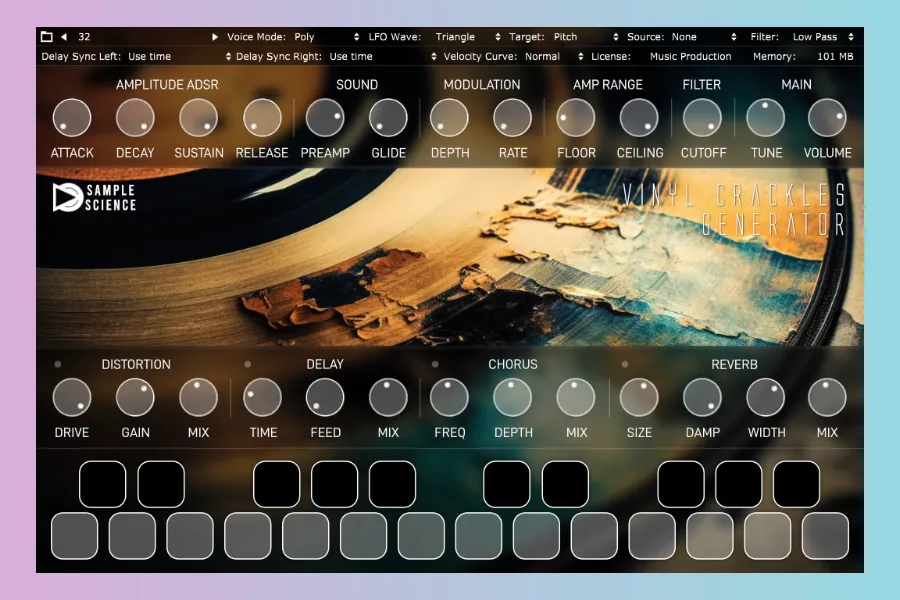Click the preset number field showing 32
Viewport: 900px width, 600px height.
click(x=84, y=37)
